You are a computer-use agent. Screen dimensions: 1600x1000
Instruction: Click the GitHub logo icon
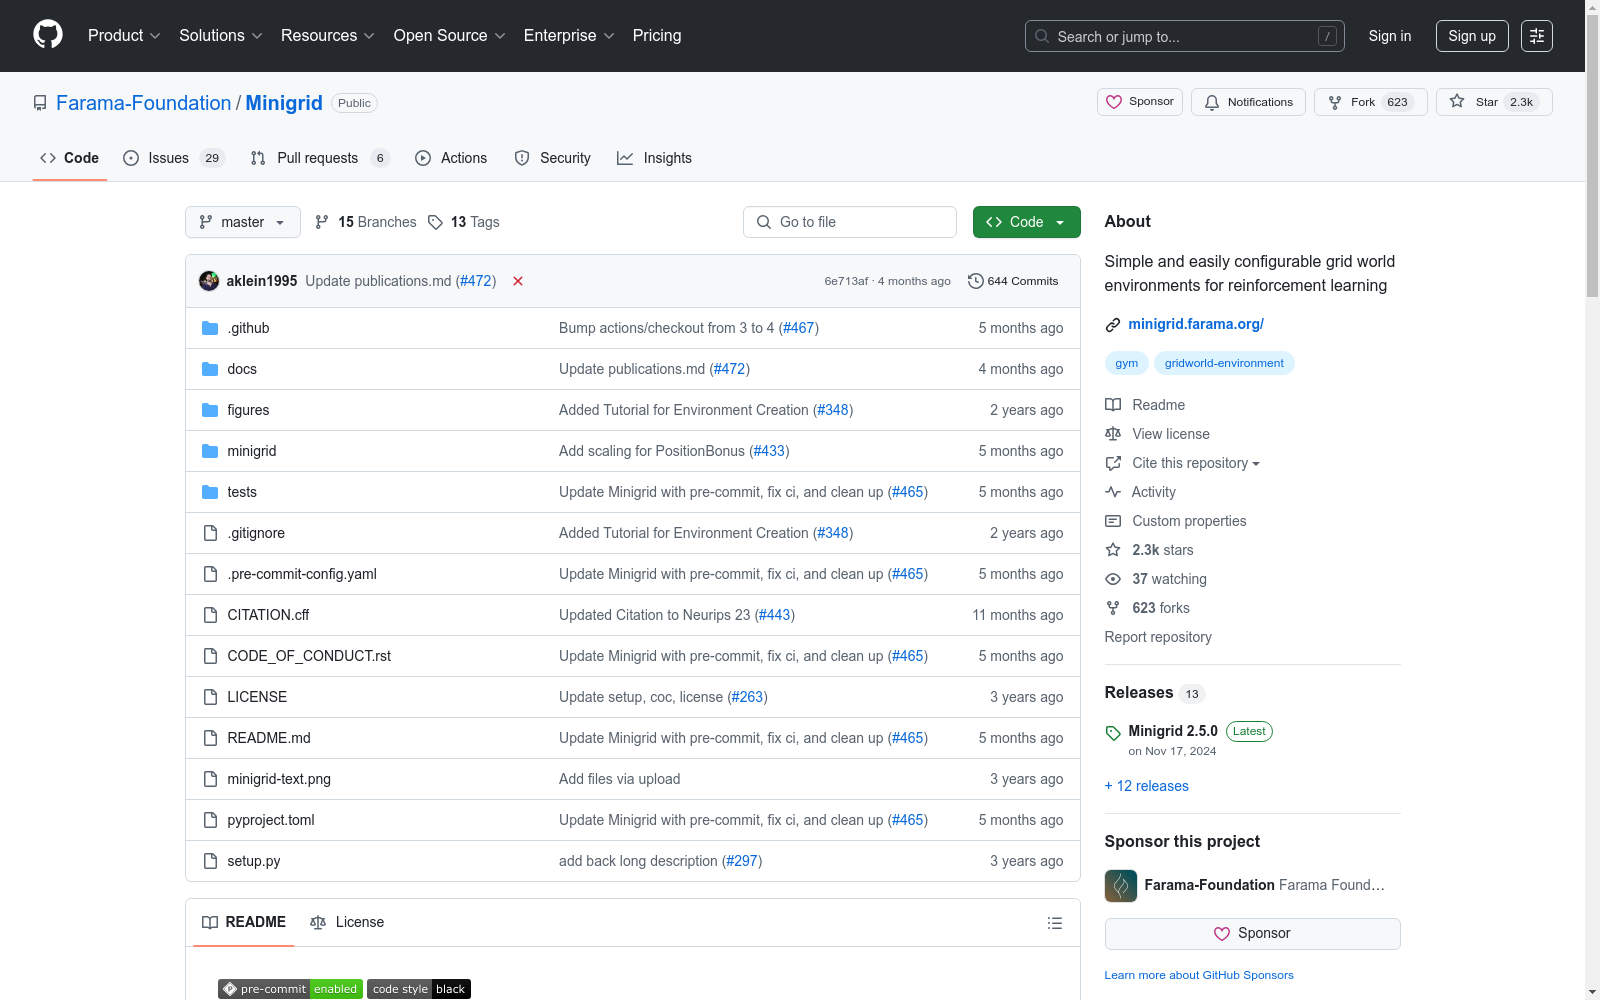(48, 35)
